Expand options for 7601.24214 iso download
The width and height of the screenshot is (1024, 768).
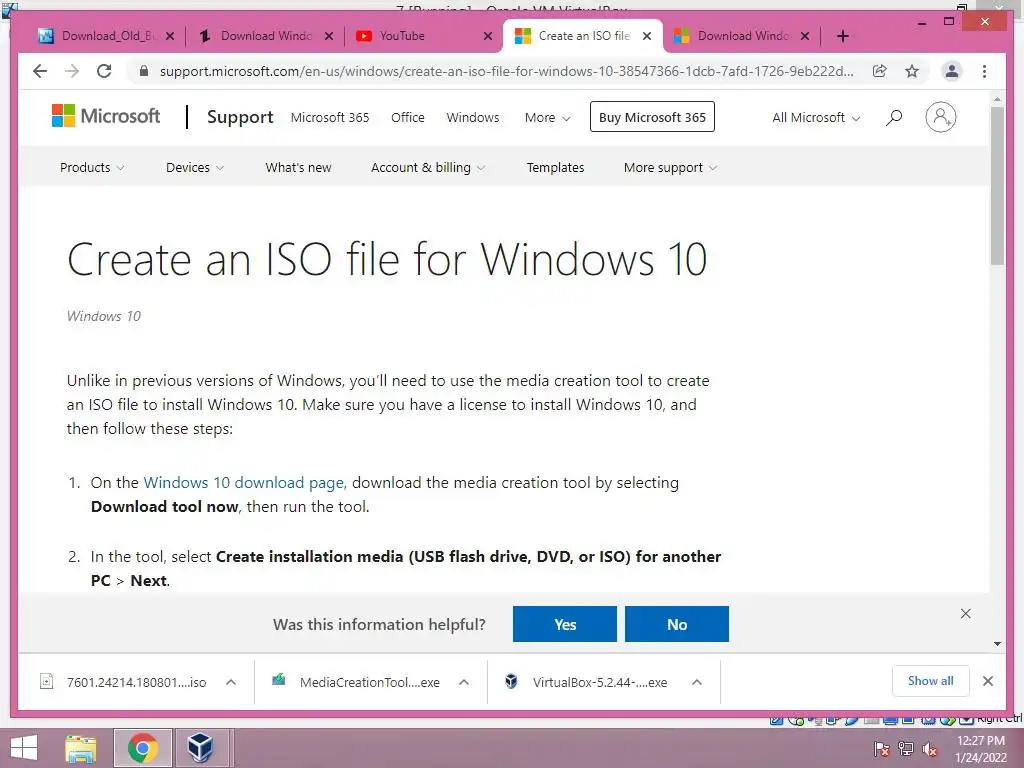(231, 682)
